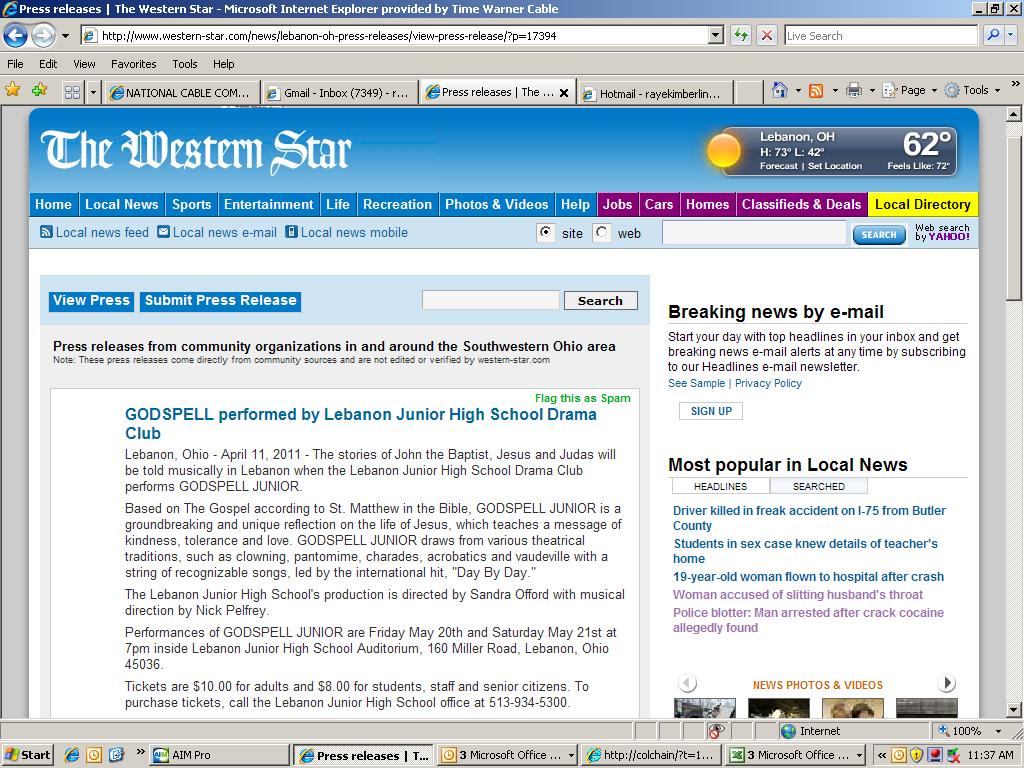
Task: Click the Refresh page icon
Action: (x=741, y=35)
